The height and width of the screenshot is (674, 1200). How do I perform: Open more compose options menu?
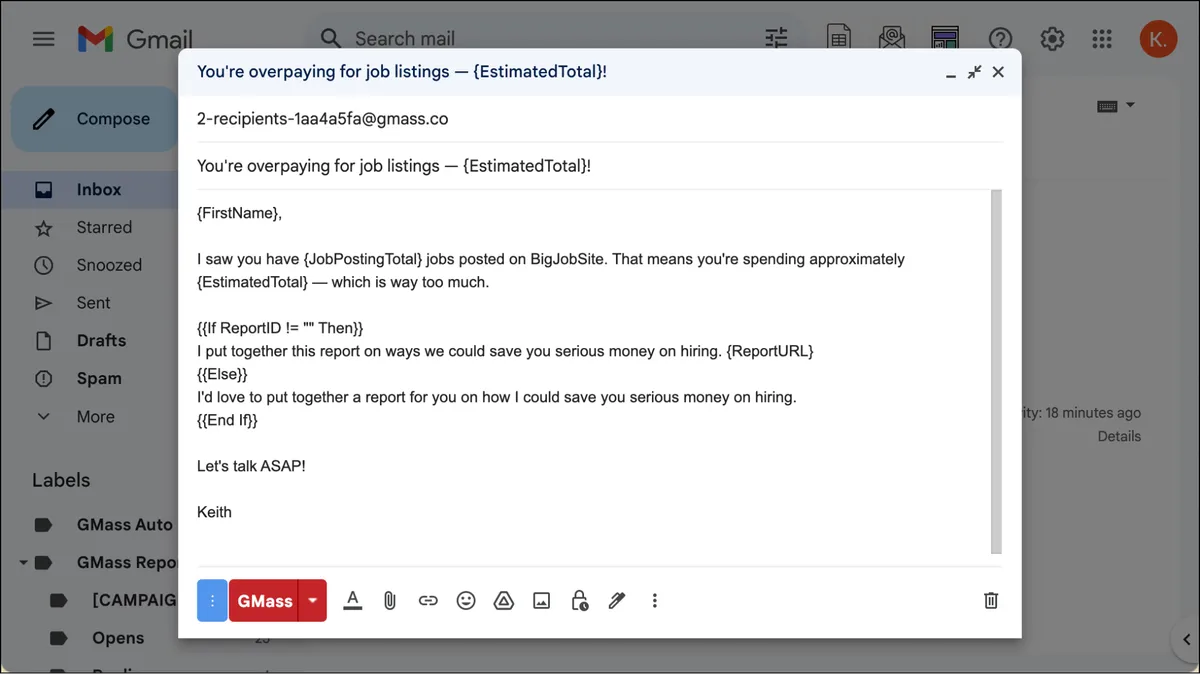click(655, 601)
